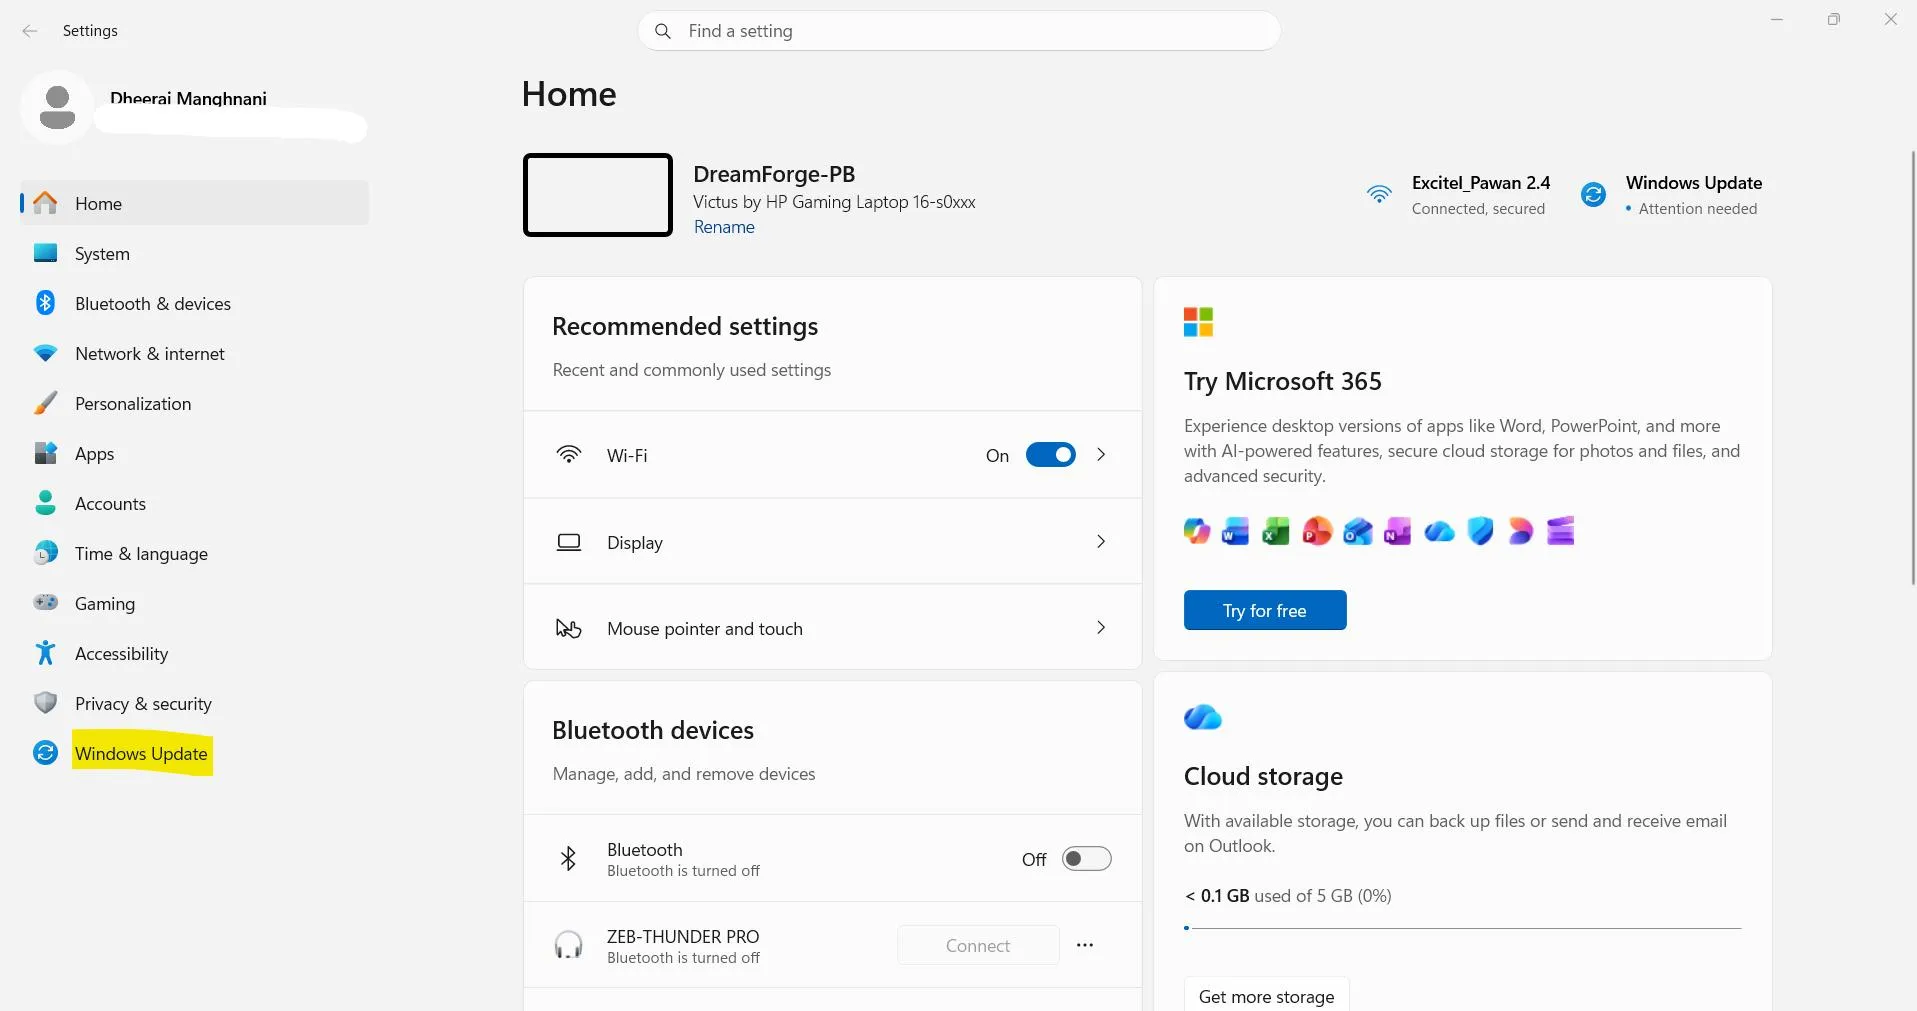Click the Microsoft logo in the 365 card
Image resolution: width=1917 pixels, height=1011 pixels.
coord(1198,322)
